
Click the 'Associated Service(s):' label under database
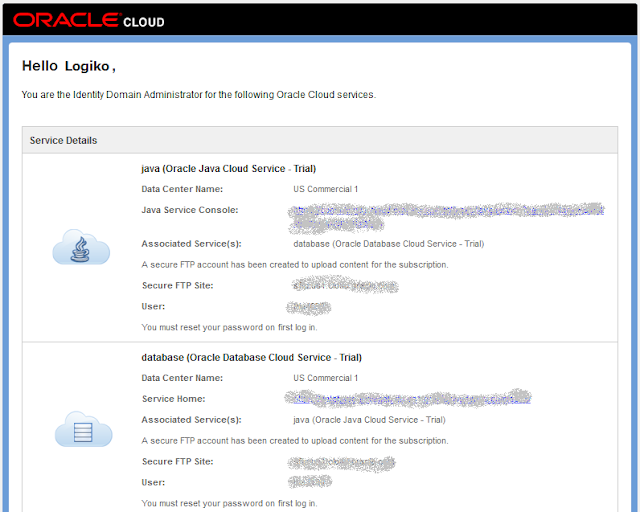click(x=191, y=420)
